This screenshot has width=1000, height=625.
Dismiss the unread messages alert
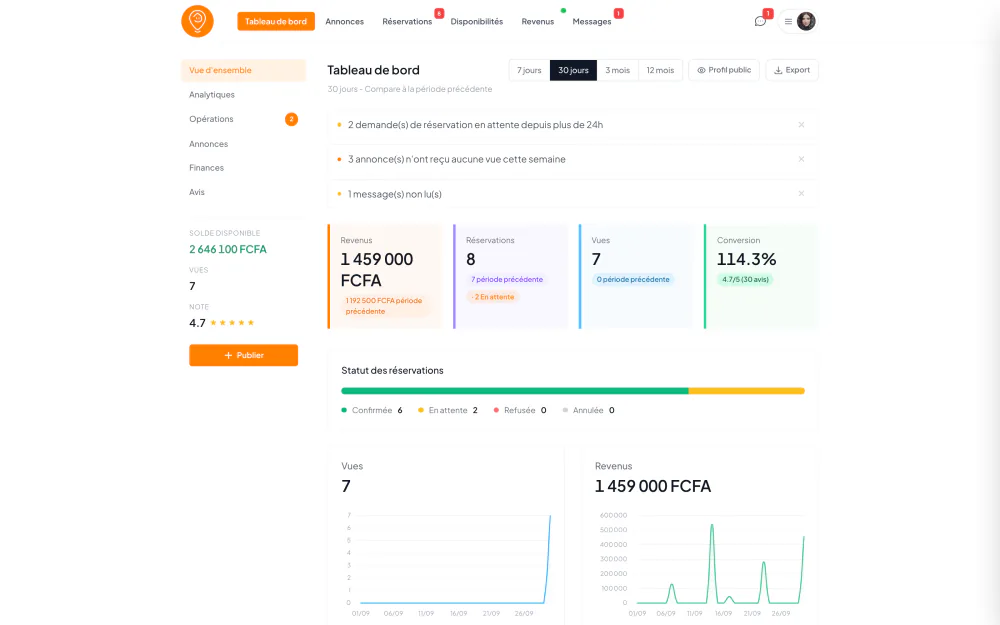point(801,194)
